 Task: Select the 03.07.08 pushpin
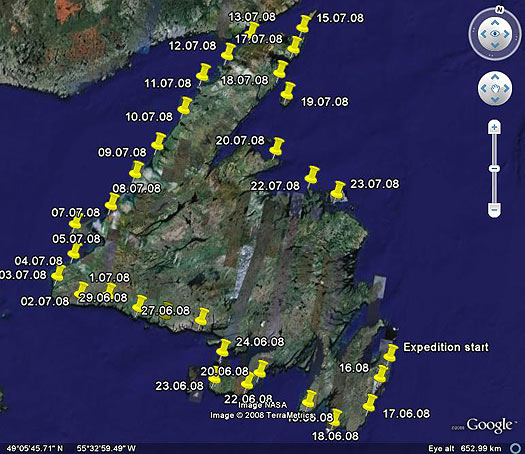tap(58, 274)
